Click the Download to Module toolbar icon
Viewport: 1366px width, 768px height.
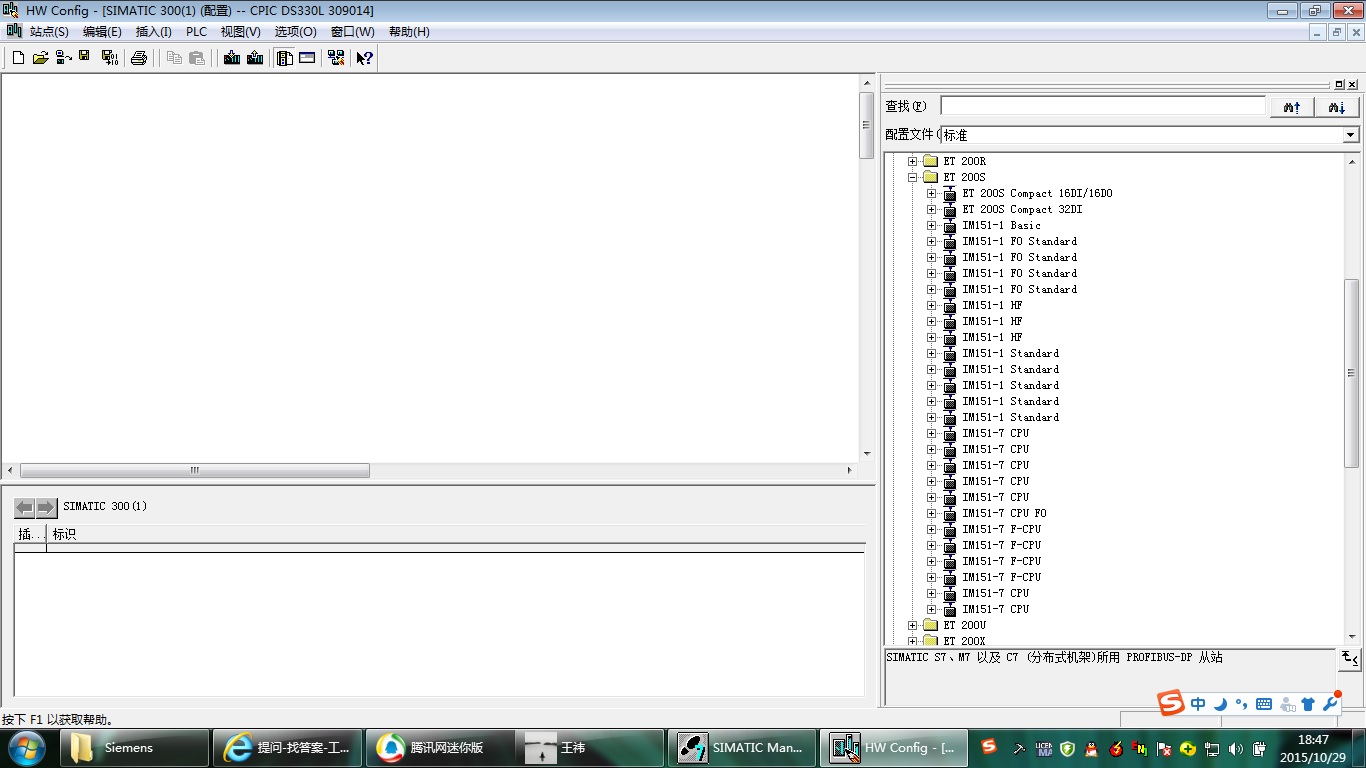[232, 58]
